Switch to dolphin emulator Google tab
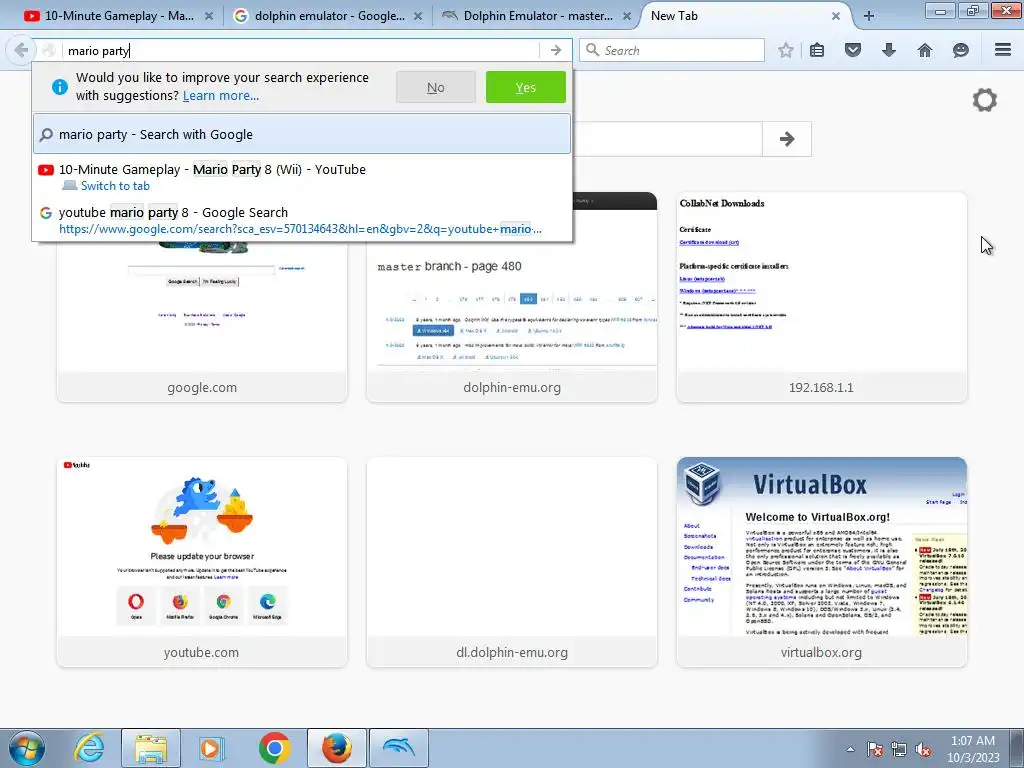The height and width of the screenshot is (768, 1024). click(328, 16)
